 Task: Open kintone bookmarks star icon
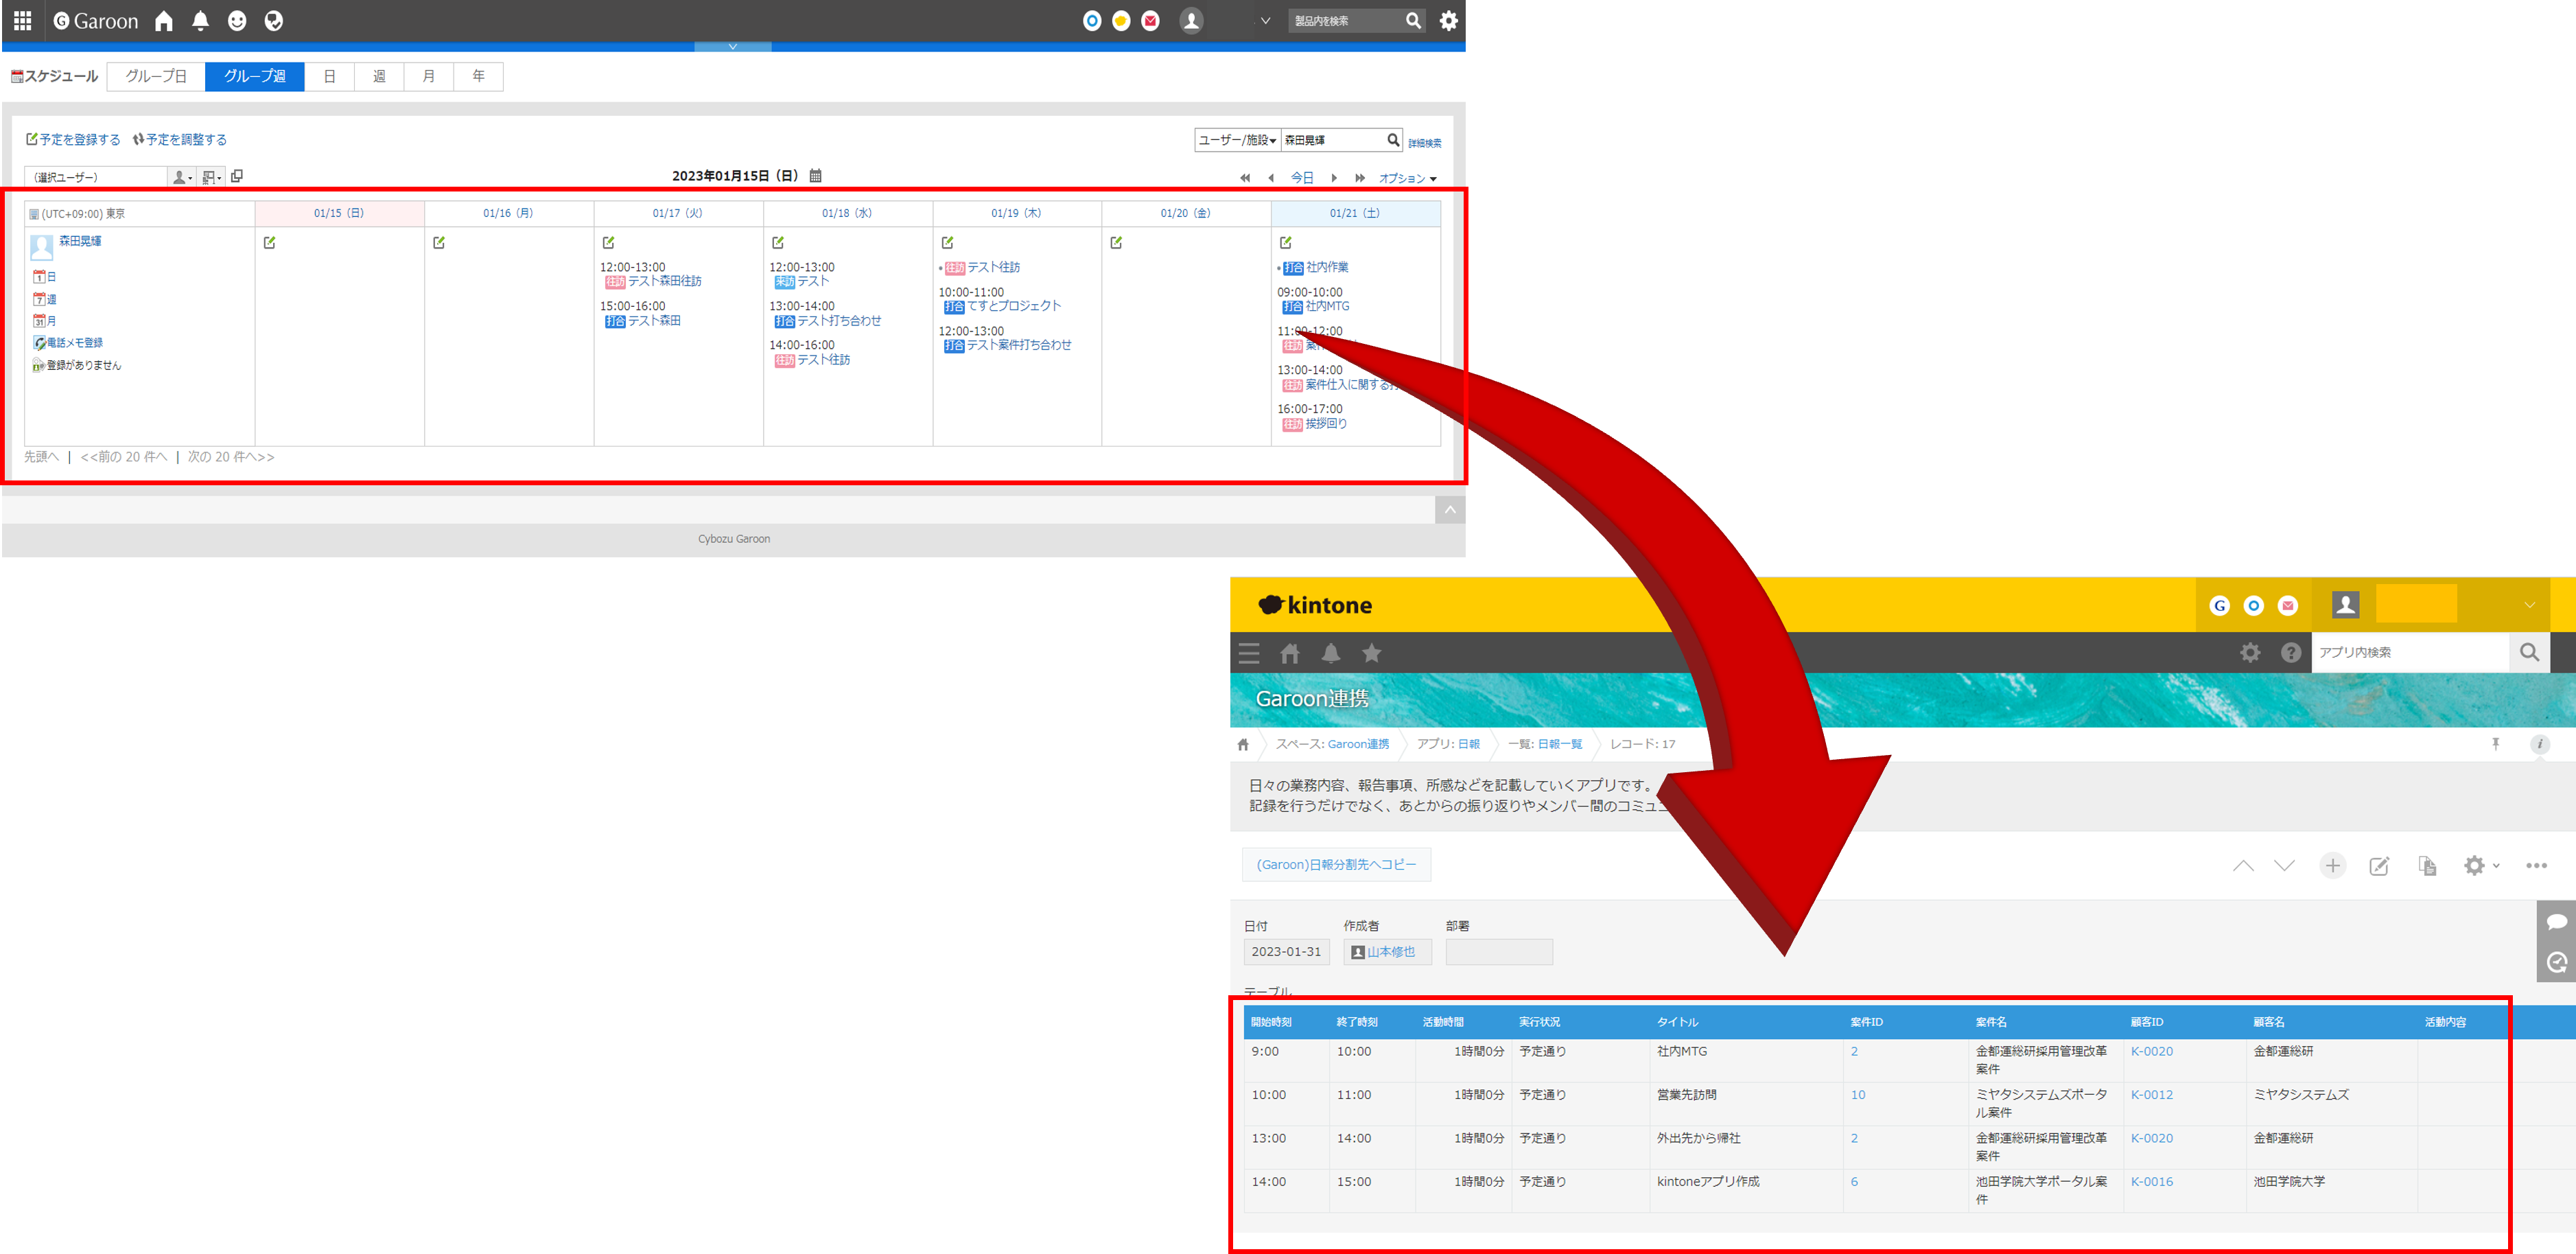tap(1372, 653)
